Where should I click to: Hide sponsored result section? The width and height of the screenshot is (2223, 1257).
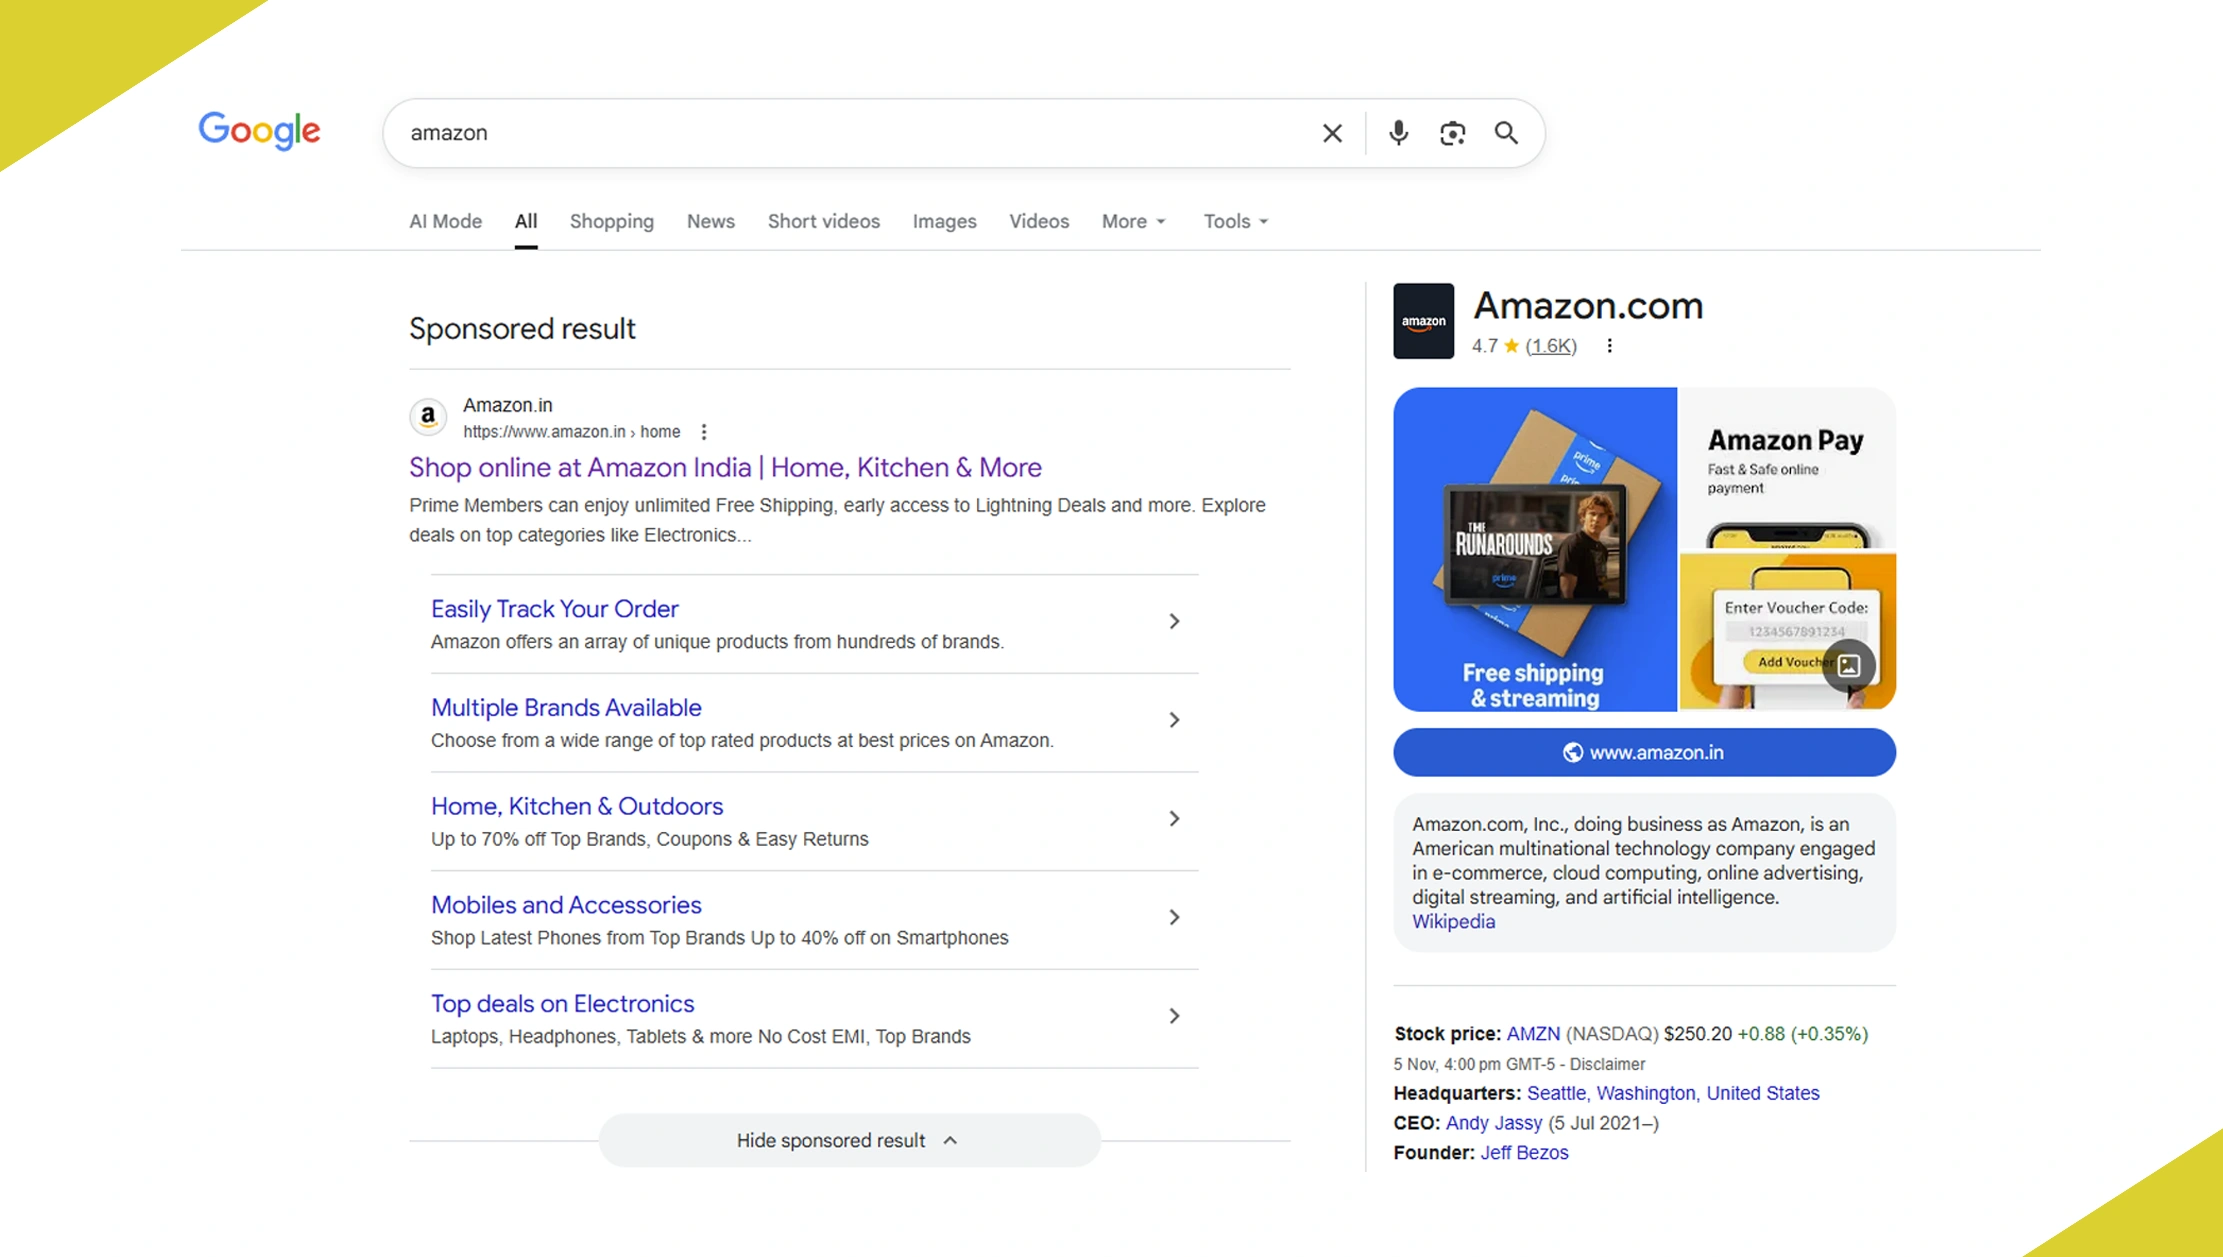click(x=848, y=1140)
